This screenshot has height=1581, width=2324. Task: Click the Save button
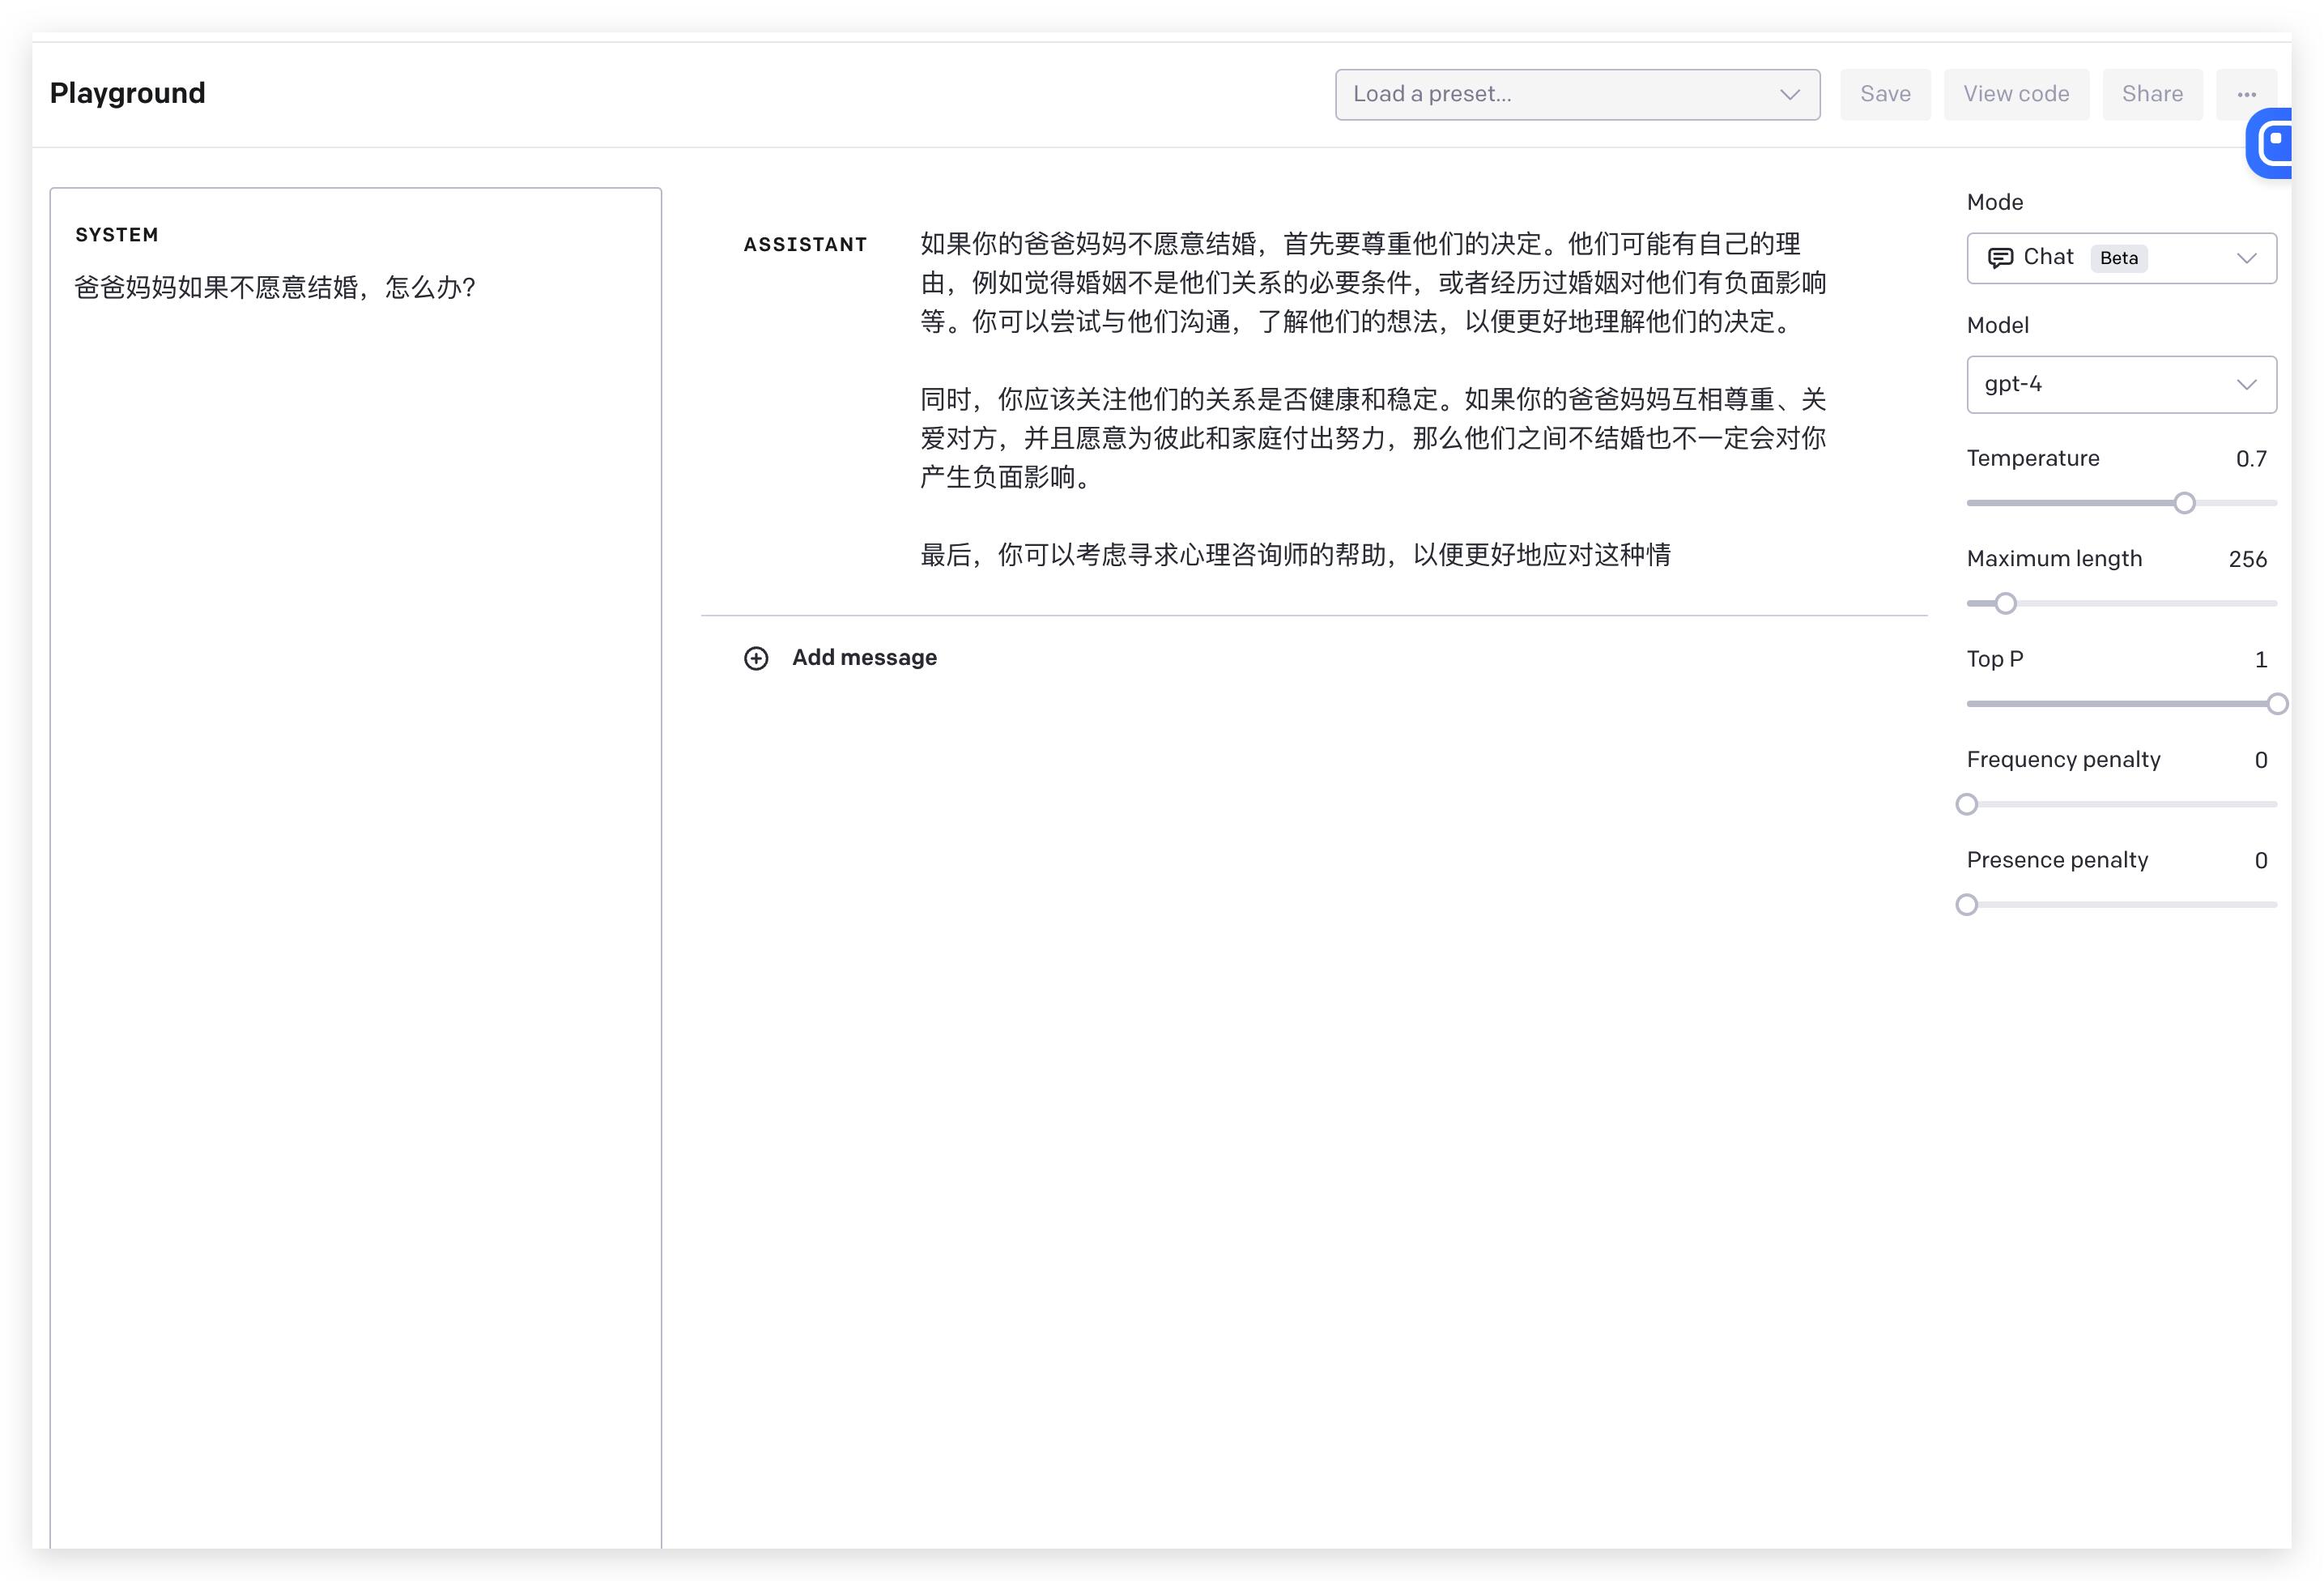(x=1885, y=94)
